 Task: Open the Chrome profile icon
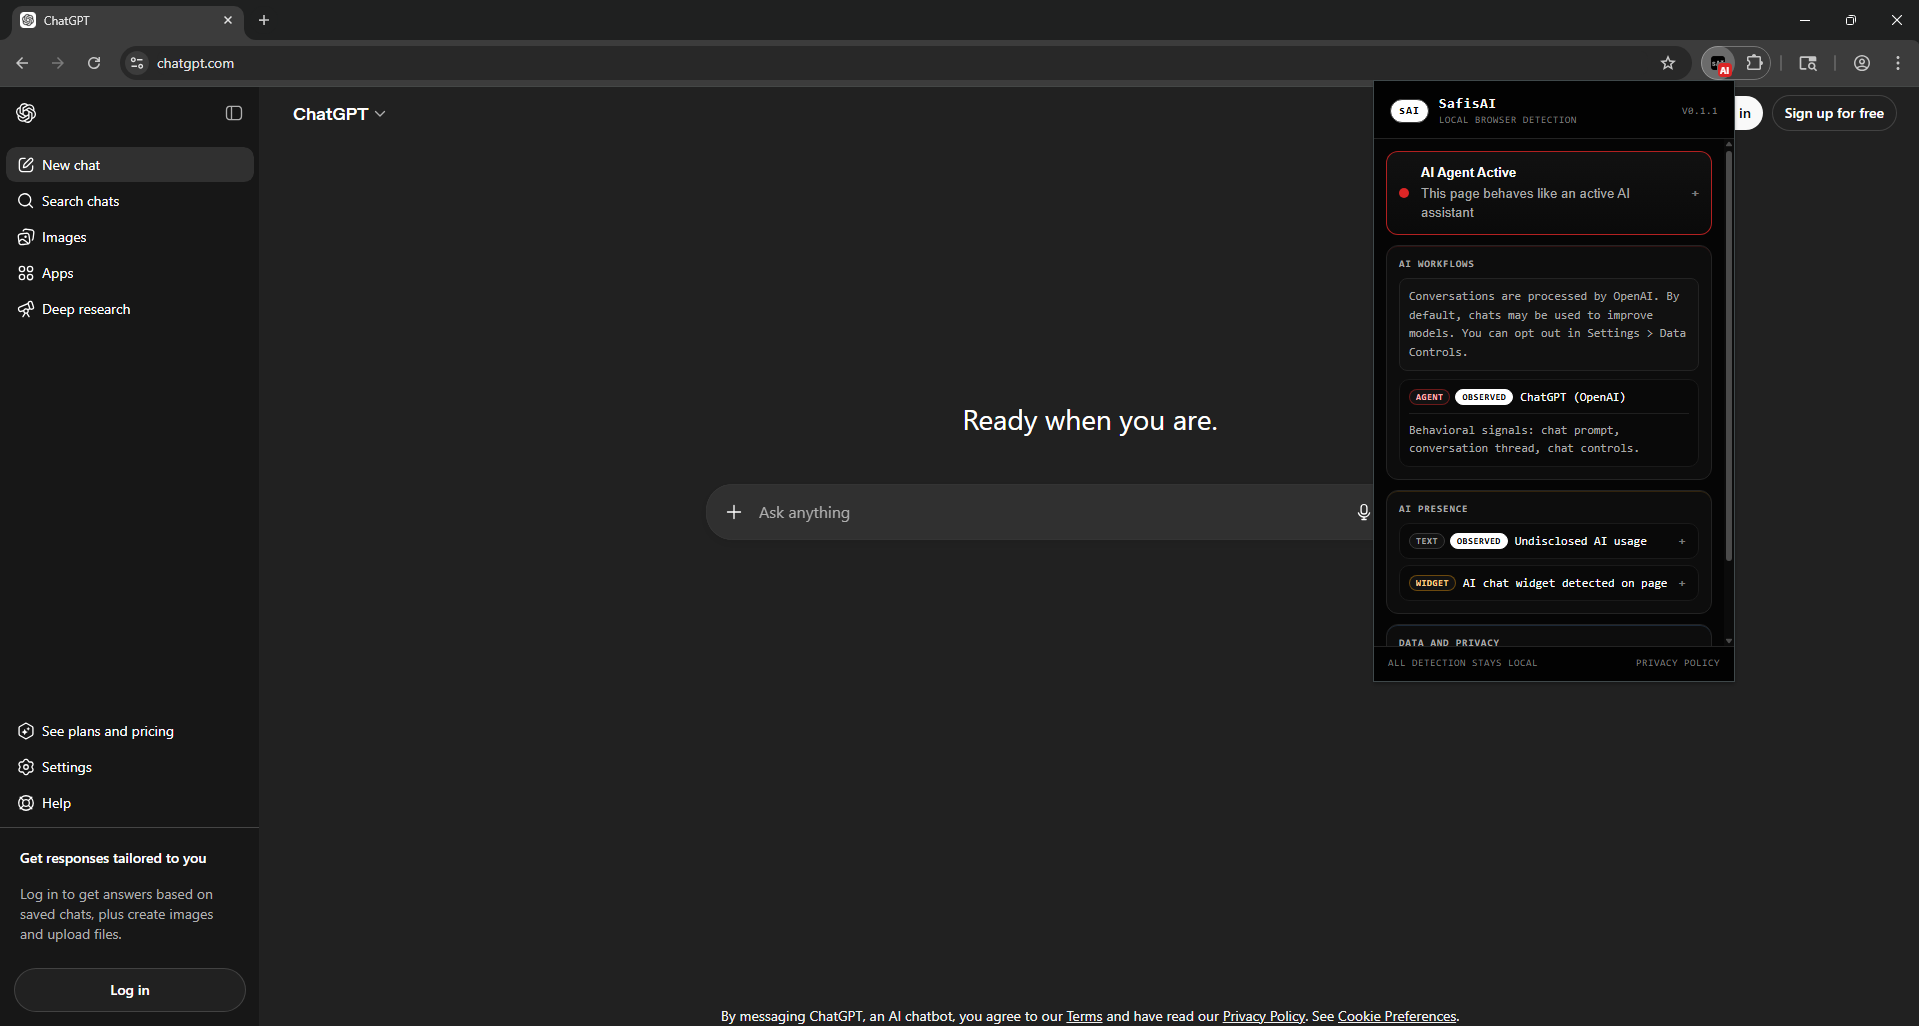click(1862, 63)
